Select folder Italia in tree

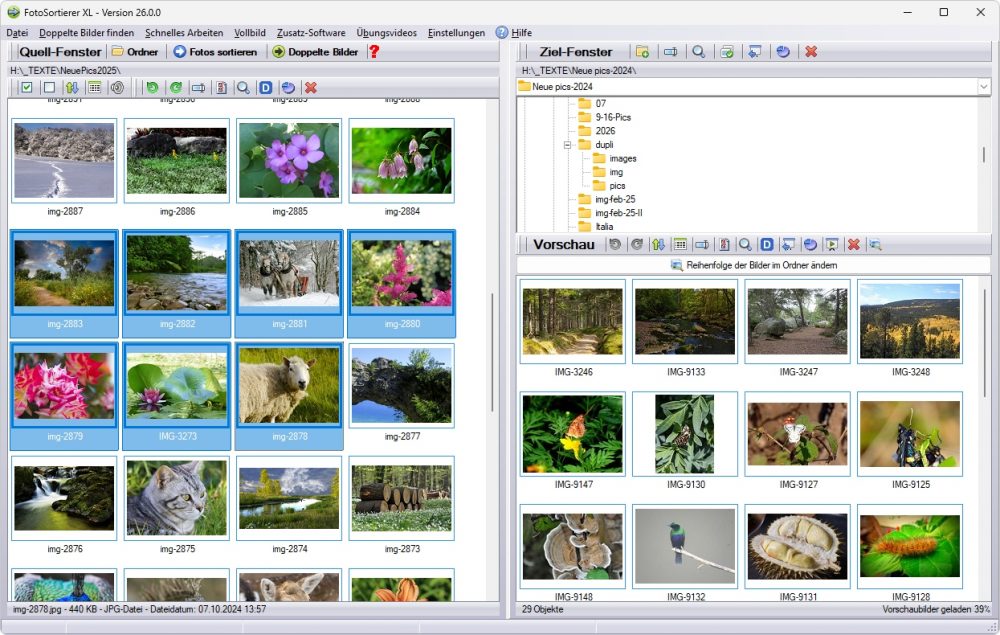(604, 226)
